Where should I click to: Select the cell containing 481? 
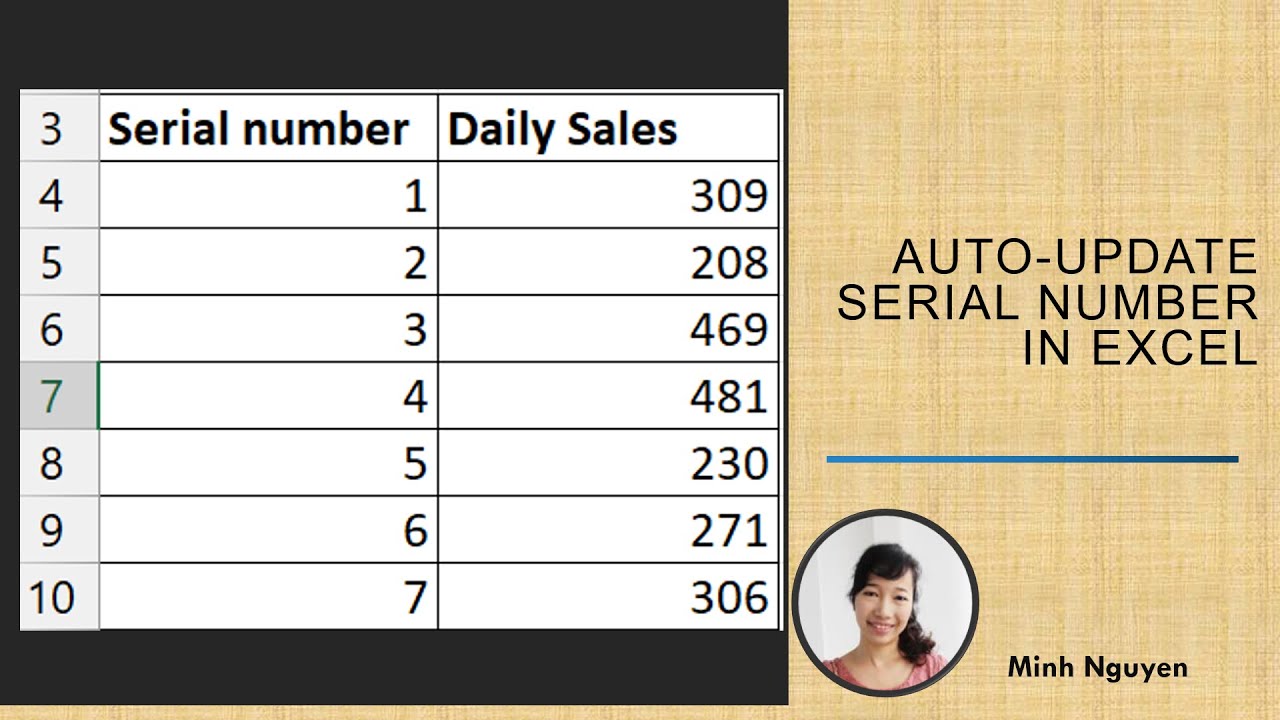click(608, 396)
